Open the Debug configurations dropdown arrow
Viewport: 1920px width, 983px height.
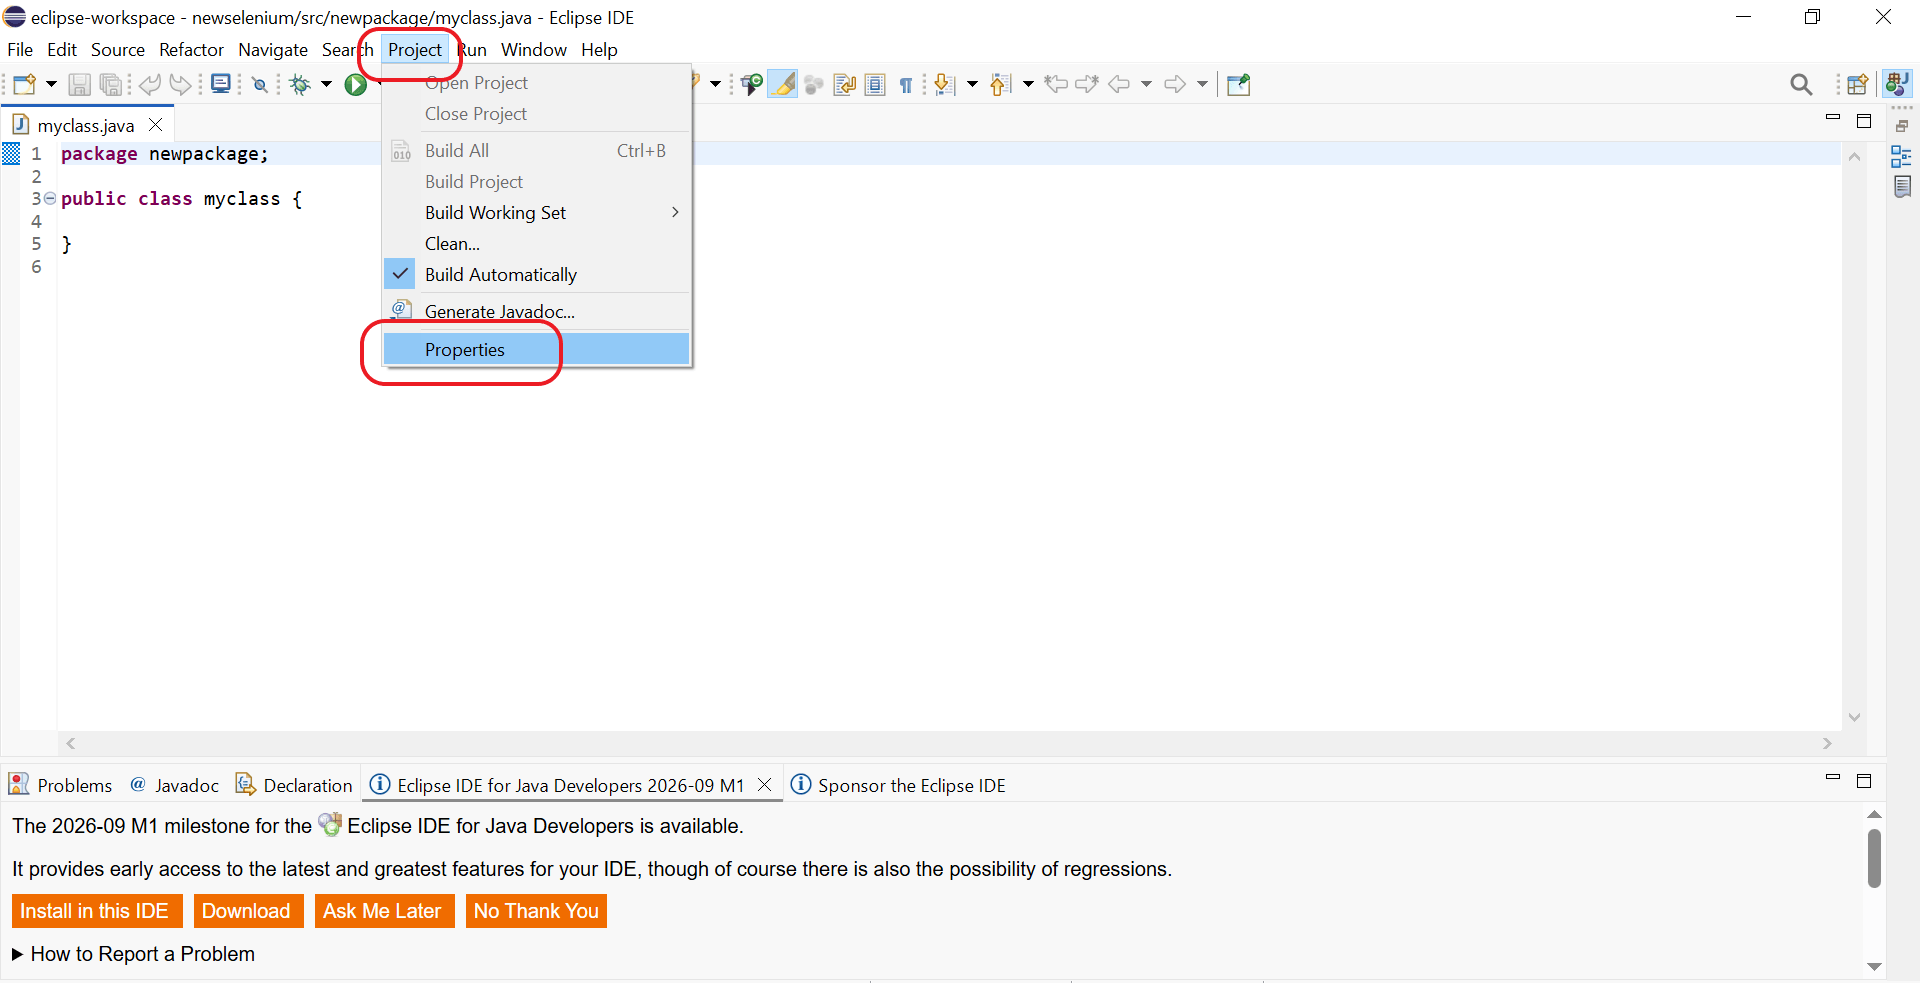(x=326, y=85)
